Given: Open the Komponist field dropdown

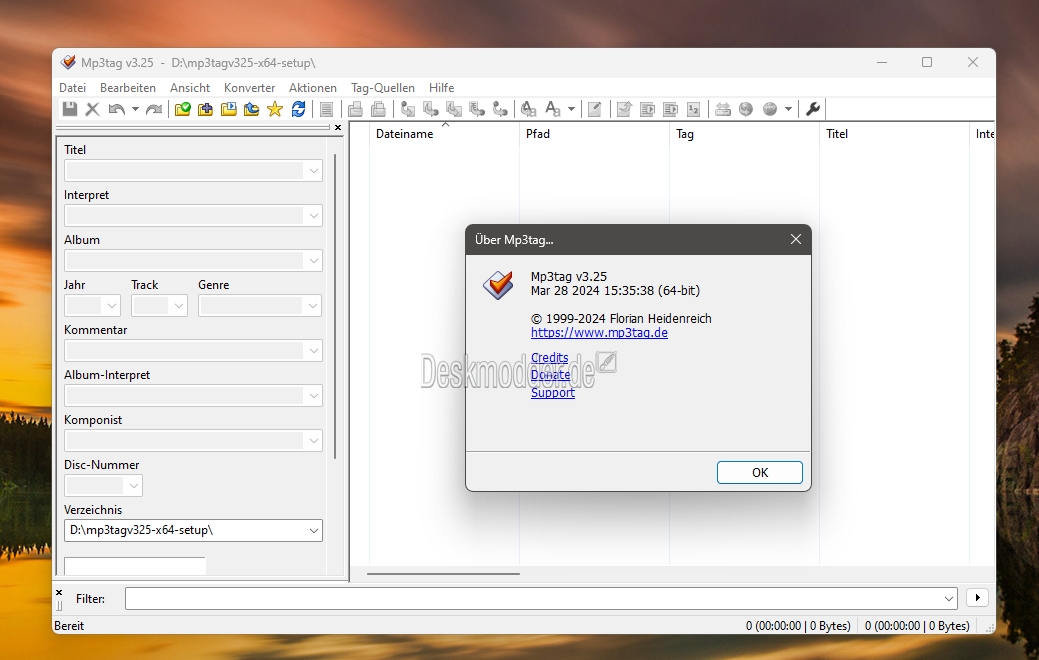Looking at the screenshot, I should [313, 441].
